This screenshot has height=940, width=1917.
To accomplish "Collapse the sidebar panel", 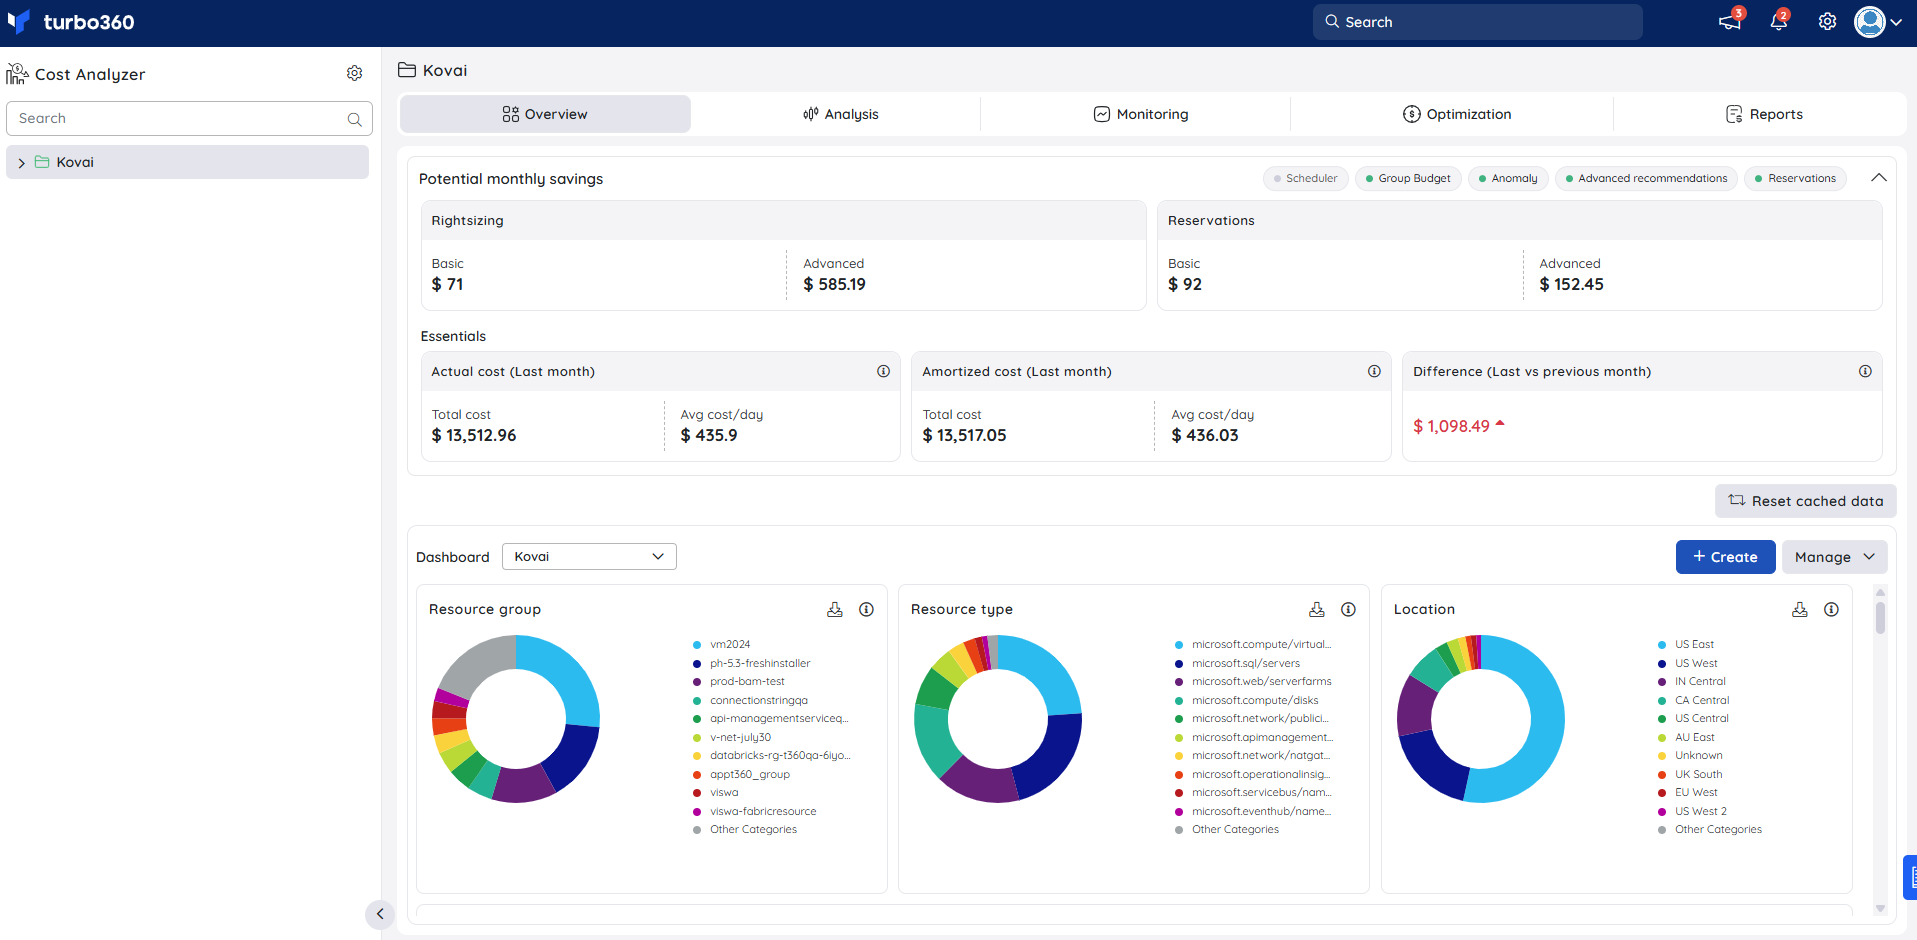I will (x=380, y=914).
